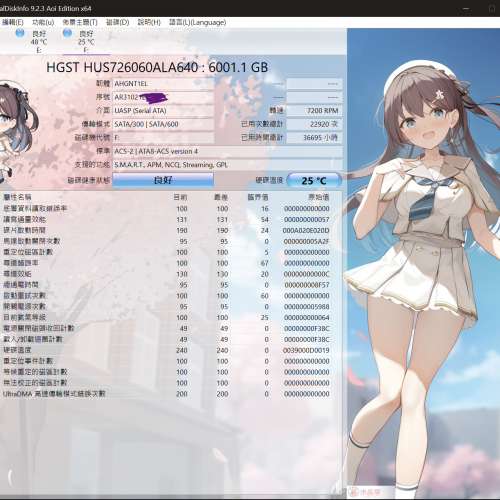Click the power-on hours 36695 field
Viewport: 500px width, 500px height.
point(314,138)
